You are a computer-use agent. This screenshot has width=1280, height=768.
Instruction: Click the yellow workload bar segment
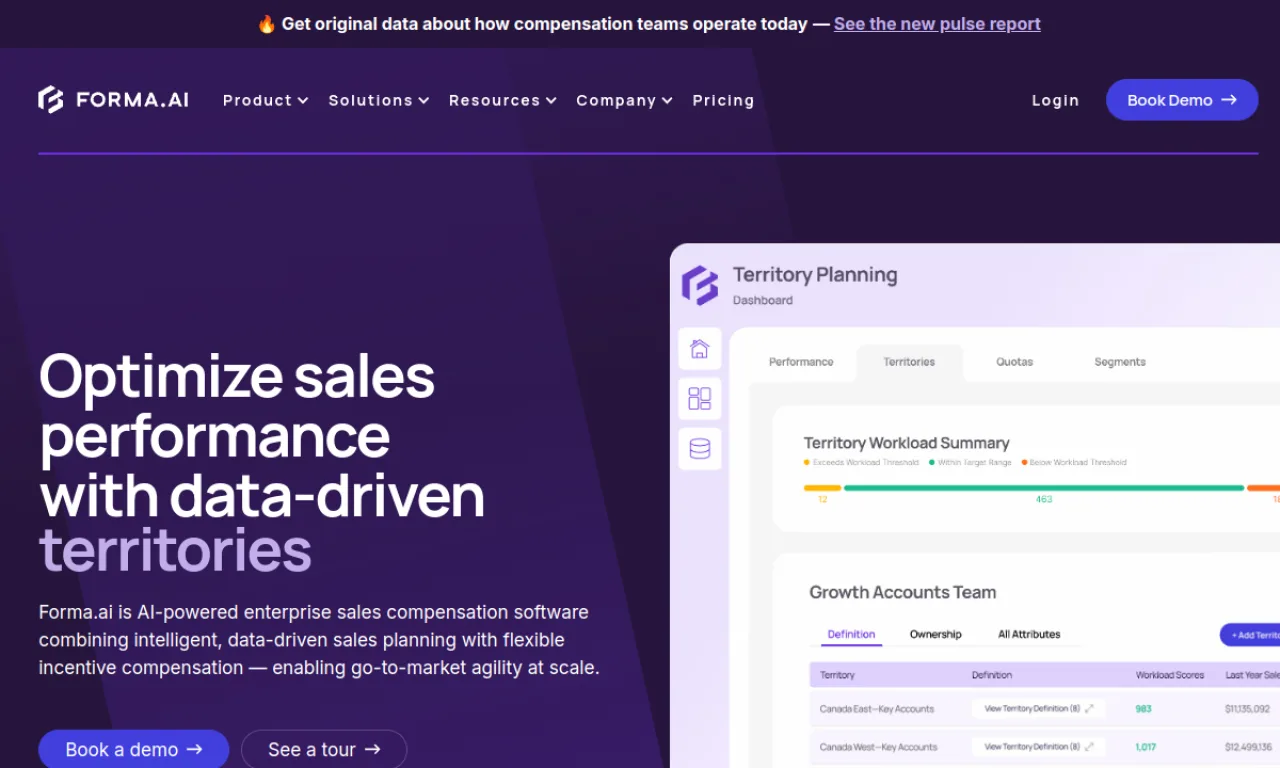[x=822, y=488]
